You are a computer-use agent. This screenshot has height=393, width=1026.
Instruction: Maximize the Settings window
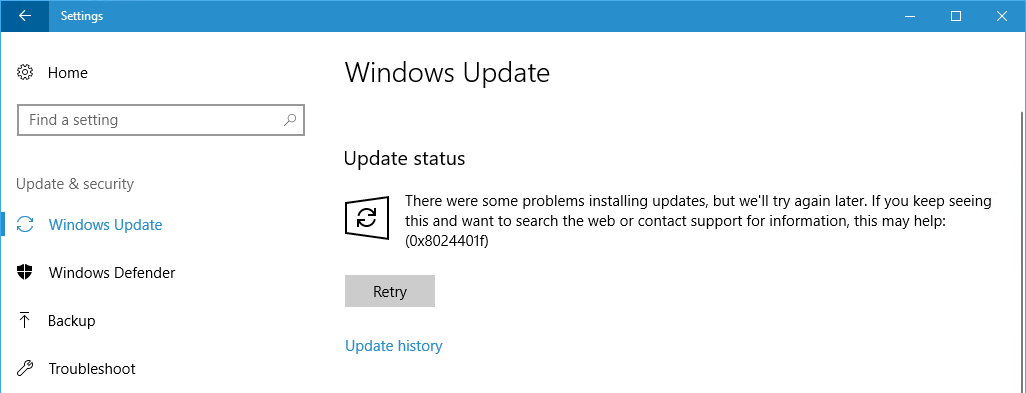[956, 16]
